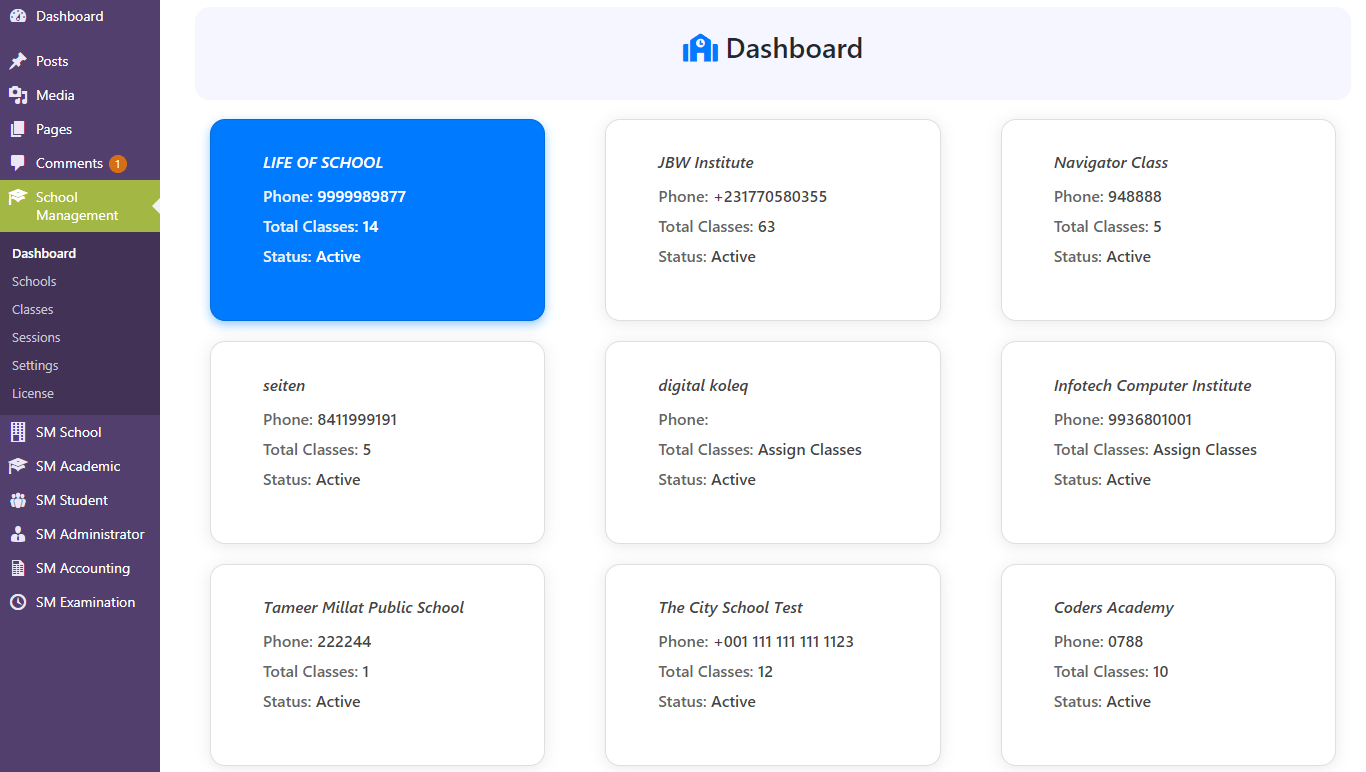Image resolution: width=1366 pixels, height=772 pixels.
Task: Click the Comments speech bubble icon
Action: click(x=18, y=163)
